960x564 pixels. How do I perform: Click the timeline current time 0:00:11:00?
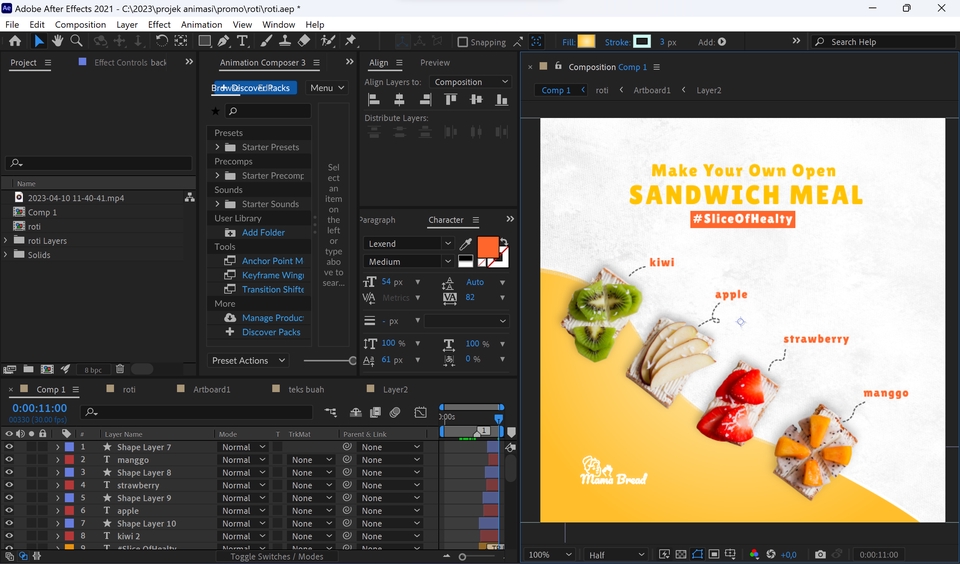(x=40, y=408)
